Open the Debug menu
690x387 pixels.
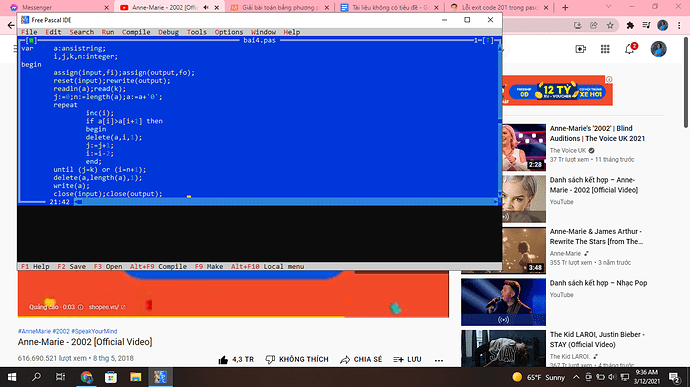pos(169,32)
